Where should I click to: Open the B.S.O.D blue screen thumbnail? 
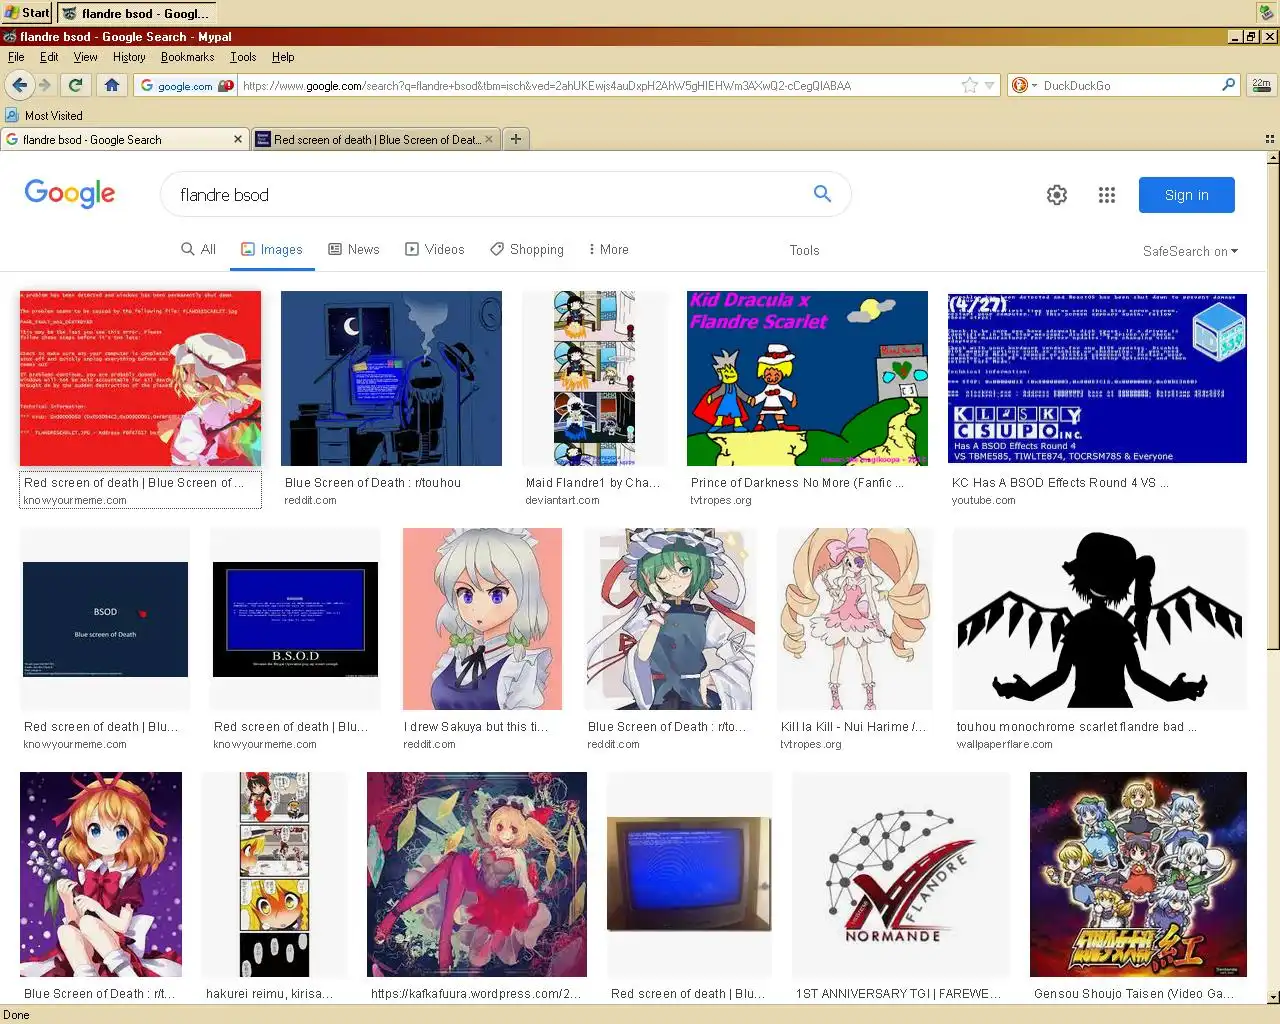[x=295, y=619]
